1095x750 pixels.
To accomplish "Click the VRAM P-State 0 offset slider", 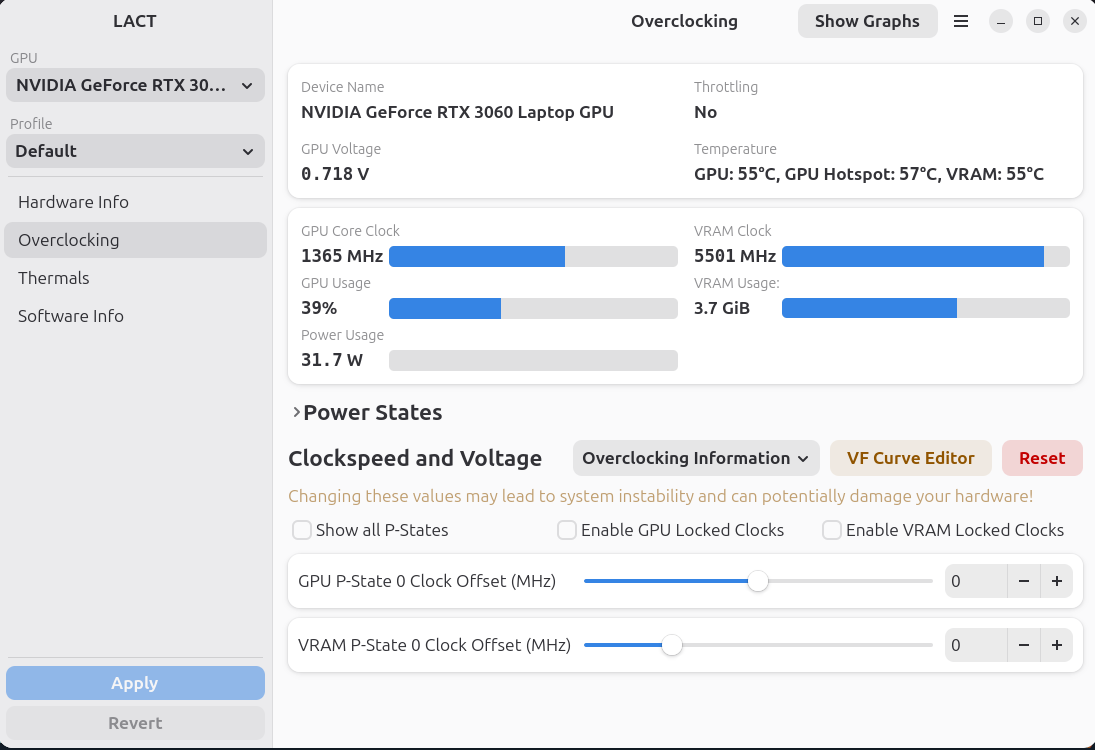I will click(758, 645).
